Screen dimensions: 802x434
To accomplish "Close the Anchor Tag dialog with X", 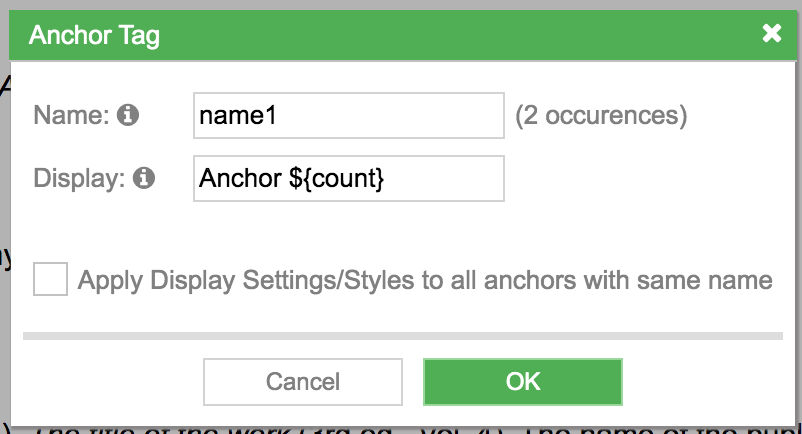I will (771, 34).
